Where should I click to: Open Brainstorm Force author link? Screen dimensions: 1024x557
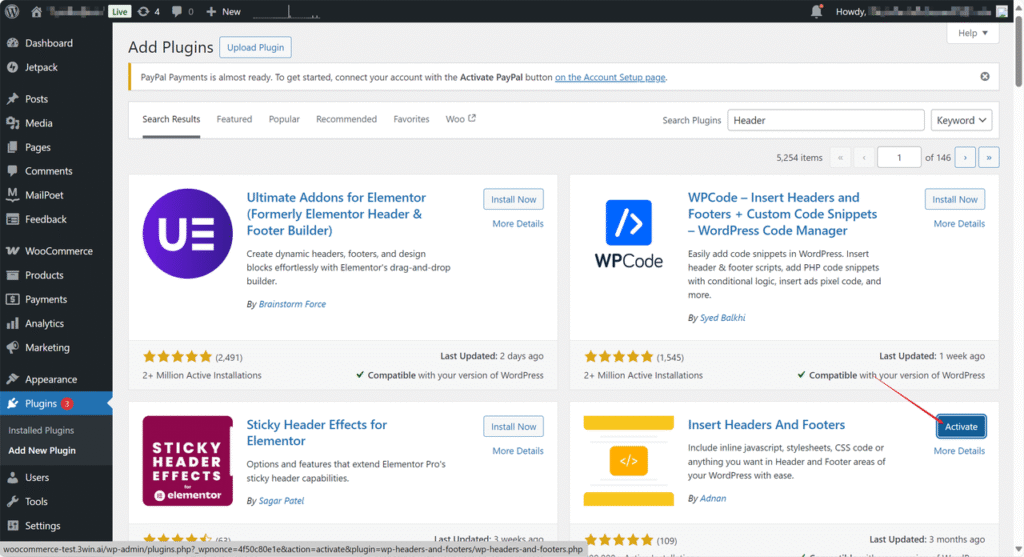292,304
